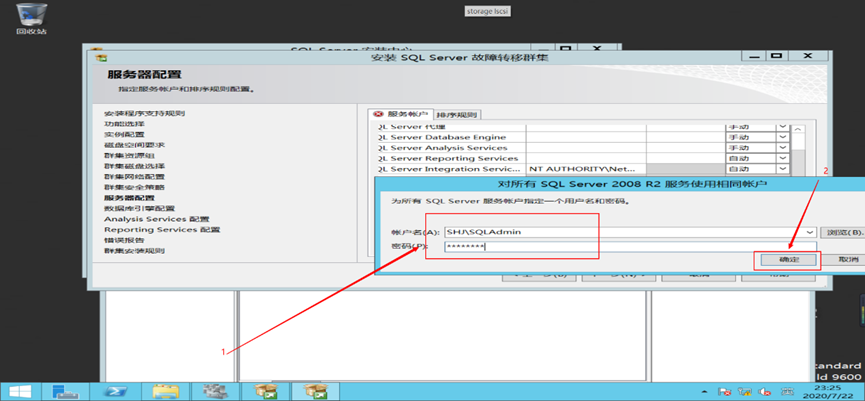The width and height of the screenshot is (865, 401).
Task: Click the error icon on 服务帐户 tab
Action: pos(378,114)
